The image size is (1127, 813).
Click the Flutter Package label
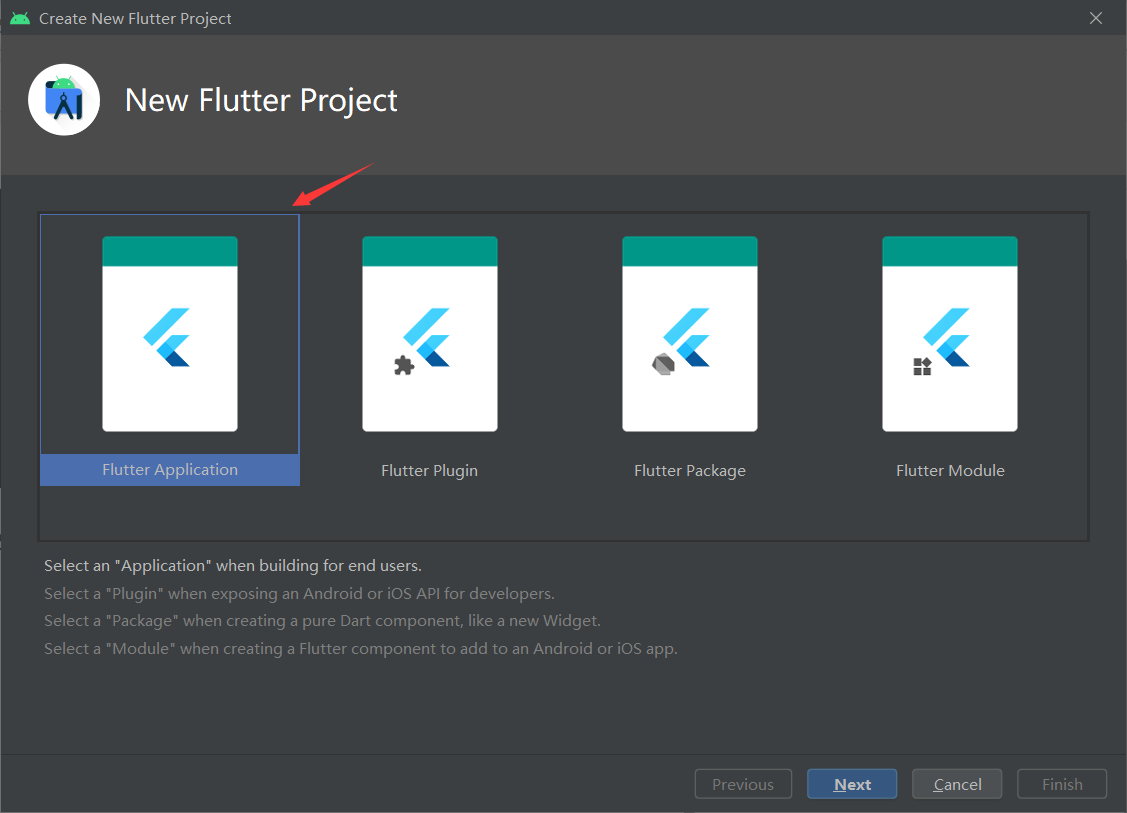click(690, 471)
